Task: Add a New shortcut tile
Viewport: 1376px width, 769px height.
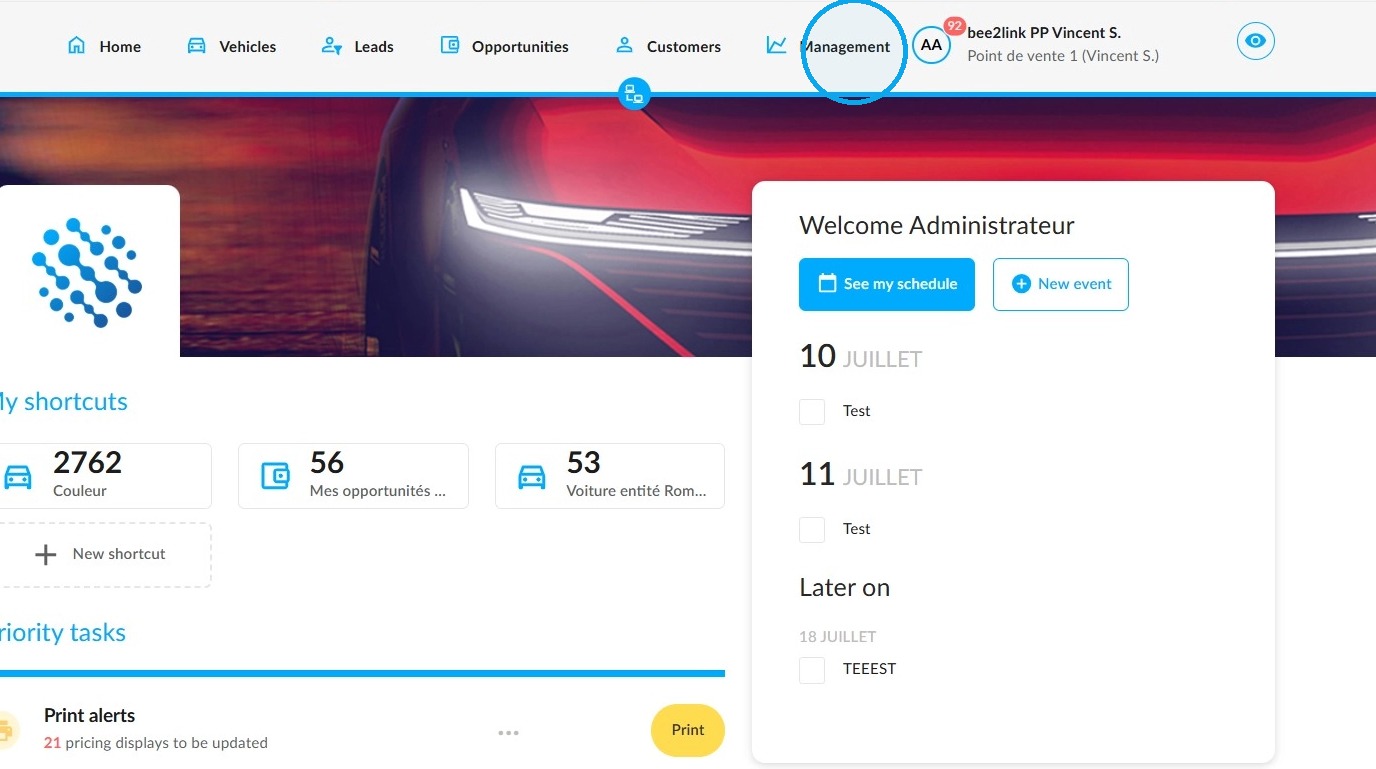Action: pos(104,554)
